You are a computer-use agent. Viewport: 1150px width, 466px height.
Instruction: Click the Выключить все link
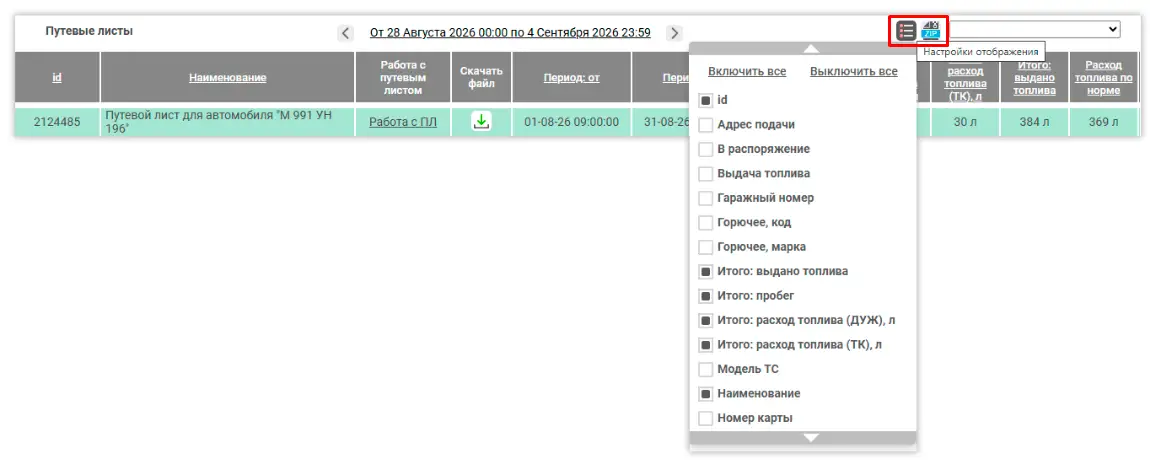(x=854, y=71)
